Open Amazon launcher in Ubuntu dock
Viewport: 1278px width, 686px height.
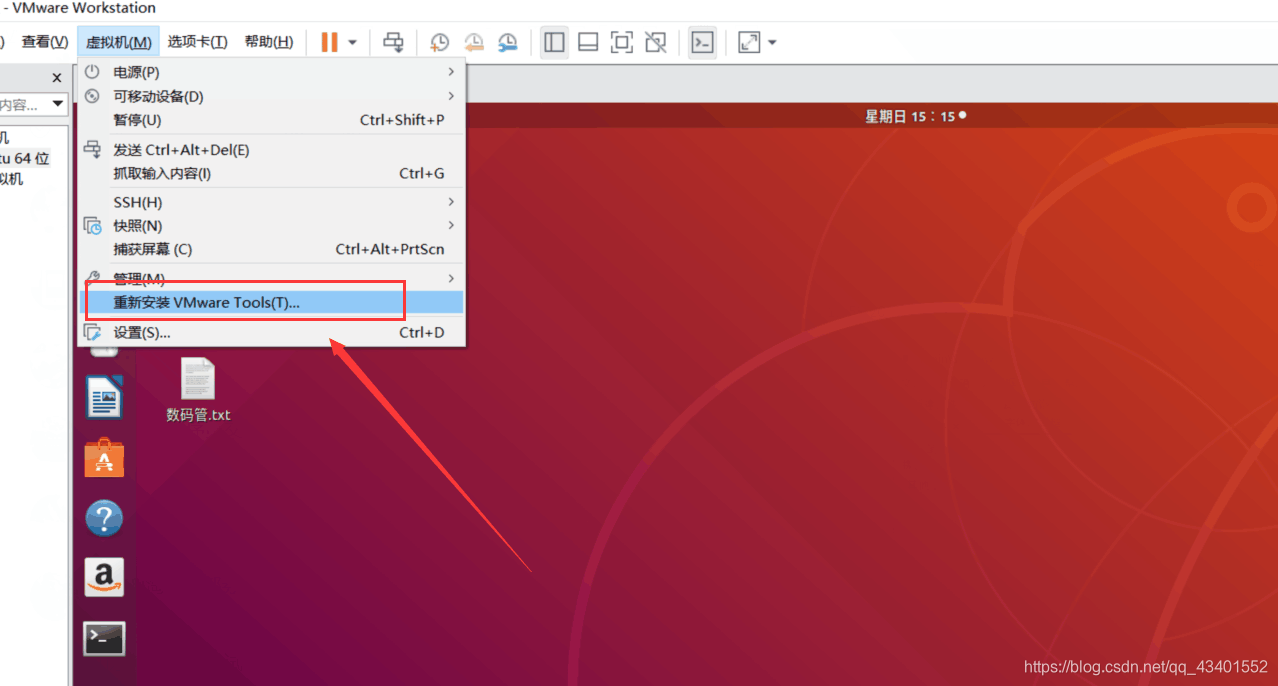pos(104,577)
